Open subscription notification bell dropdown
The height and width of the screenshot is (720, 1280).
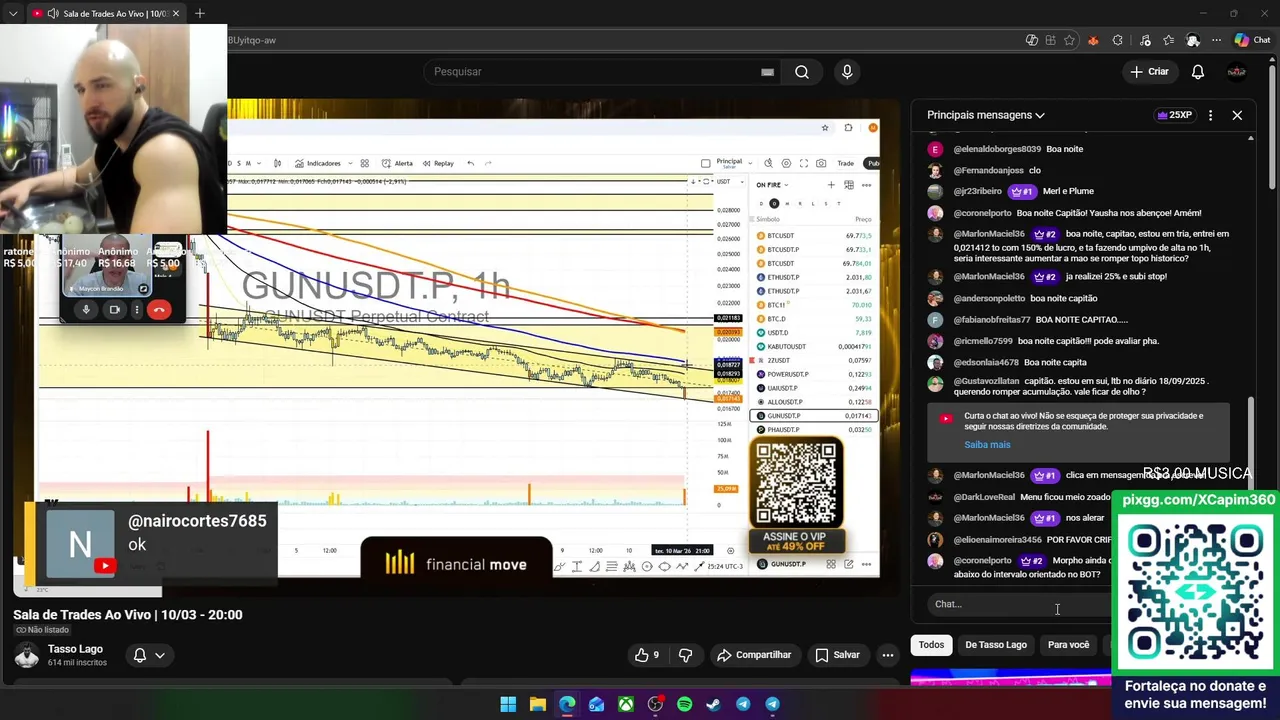(x=149, y=655)
